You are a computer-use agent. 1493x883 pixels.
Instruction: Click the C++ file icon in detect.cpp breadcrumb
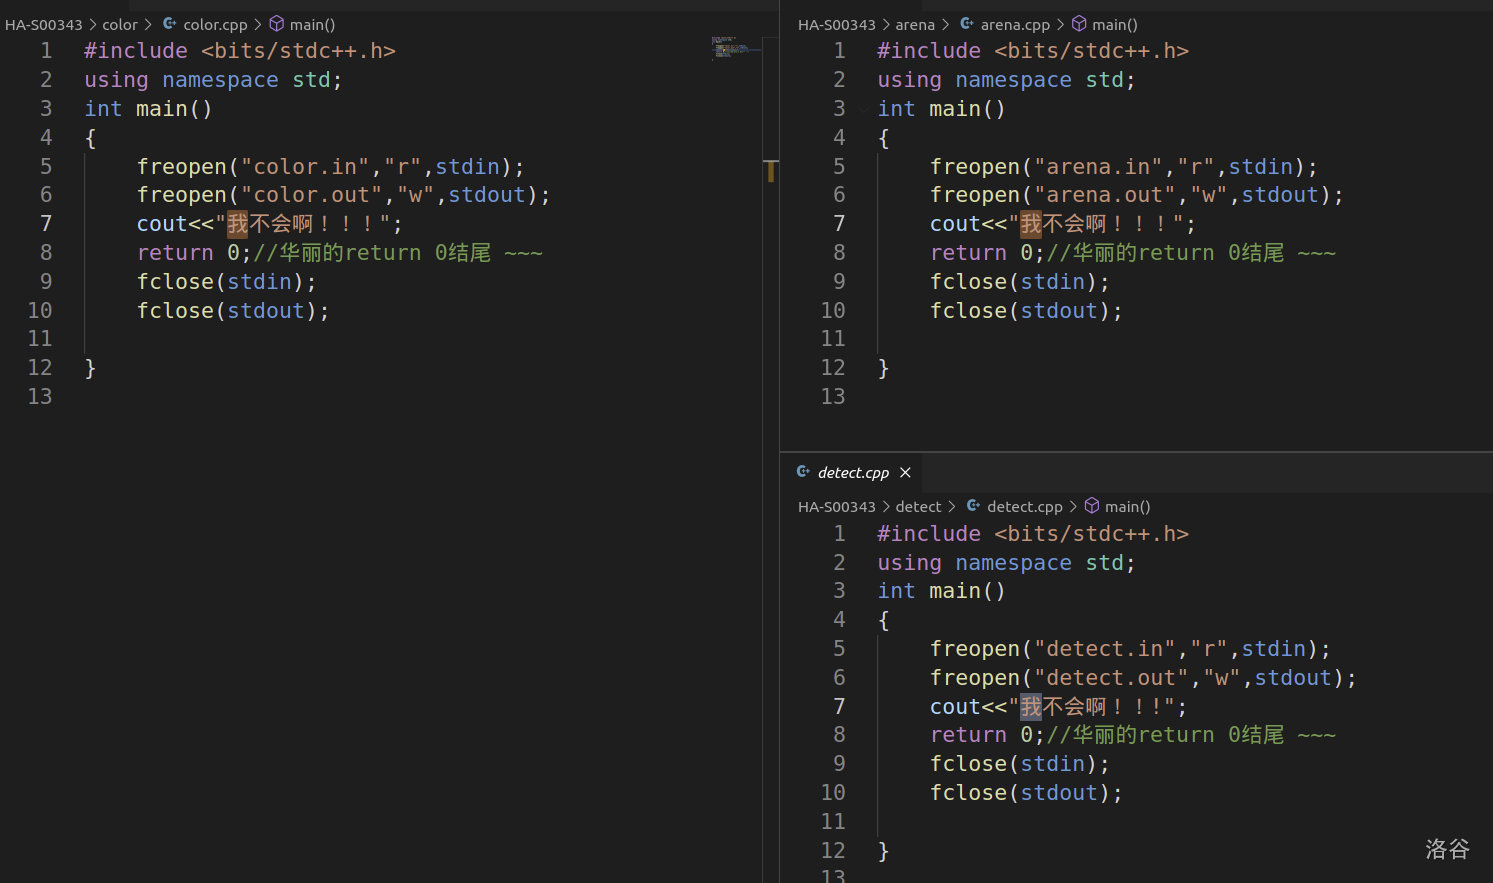tap(974, 506)
